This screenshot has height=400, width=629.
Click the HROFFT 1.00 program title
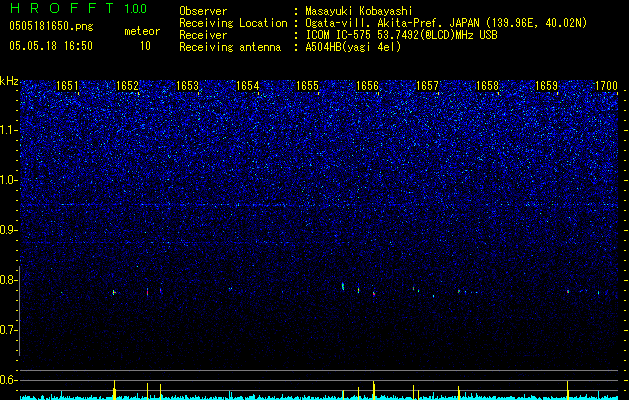pyautogui.click(x=78, y=8)
